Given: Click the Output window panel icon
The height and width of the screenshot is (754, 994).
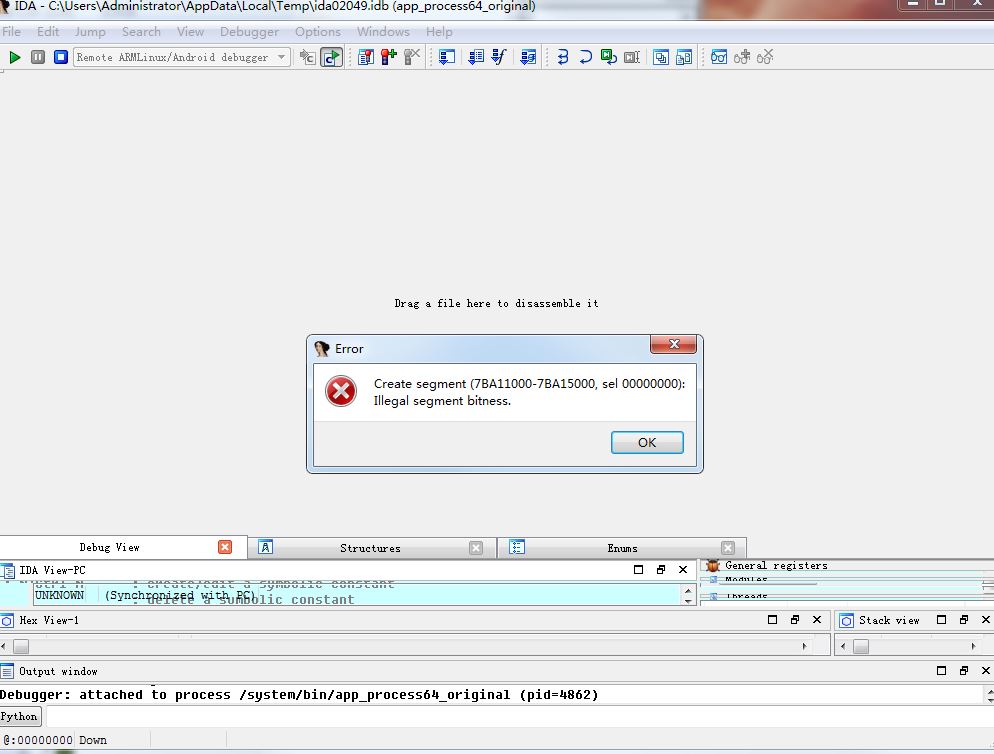Looking at the screenshot, I should pyautogui.click(x=7, y=671).
